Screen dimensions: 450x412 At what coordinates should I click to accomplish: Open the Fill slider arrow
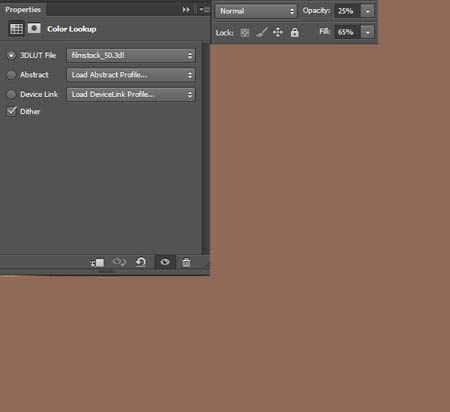point(368,32)
